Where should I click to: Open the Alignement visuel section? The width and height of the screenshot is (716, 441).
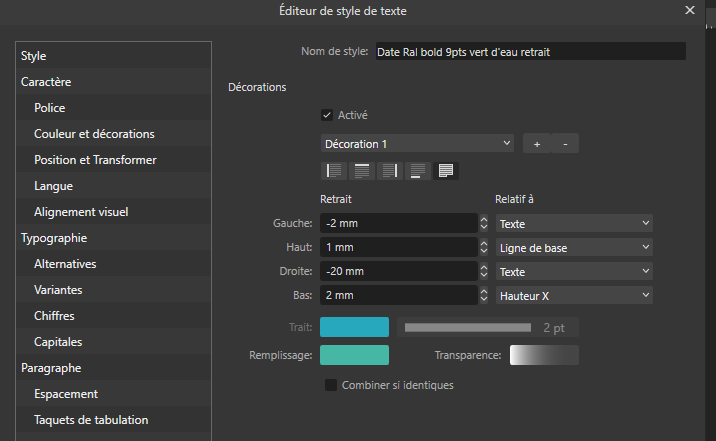tap(113, 212)
